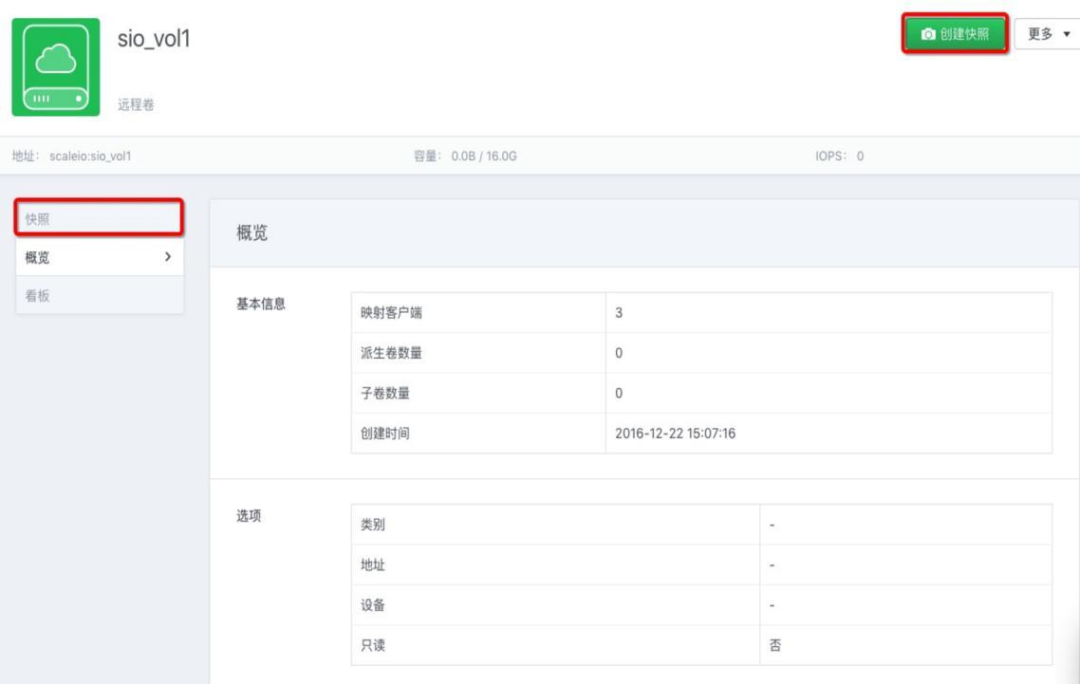The height and width of the screenshot is (684, 1080).
Task: Open the 更多 dropdown menu
Action: pos(1047,34)
